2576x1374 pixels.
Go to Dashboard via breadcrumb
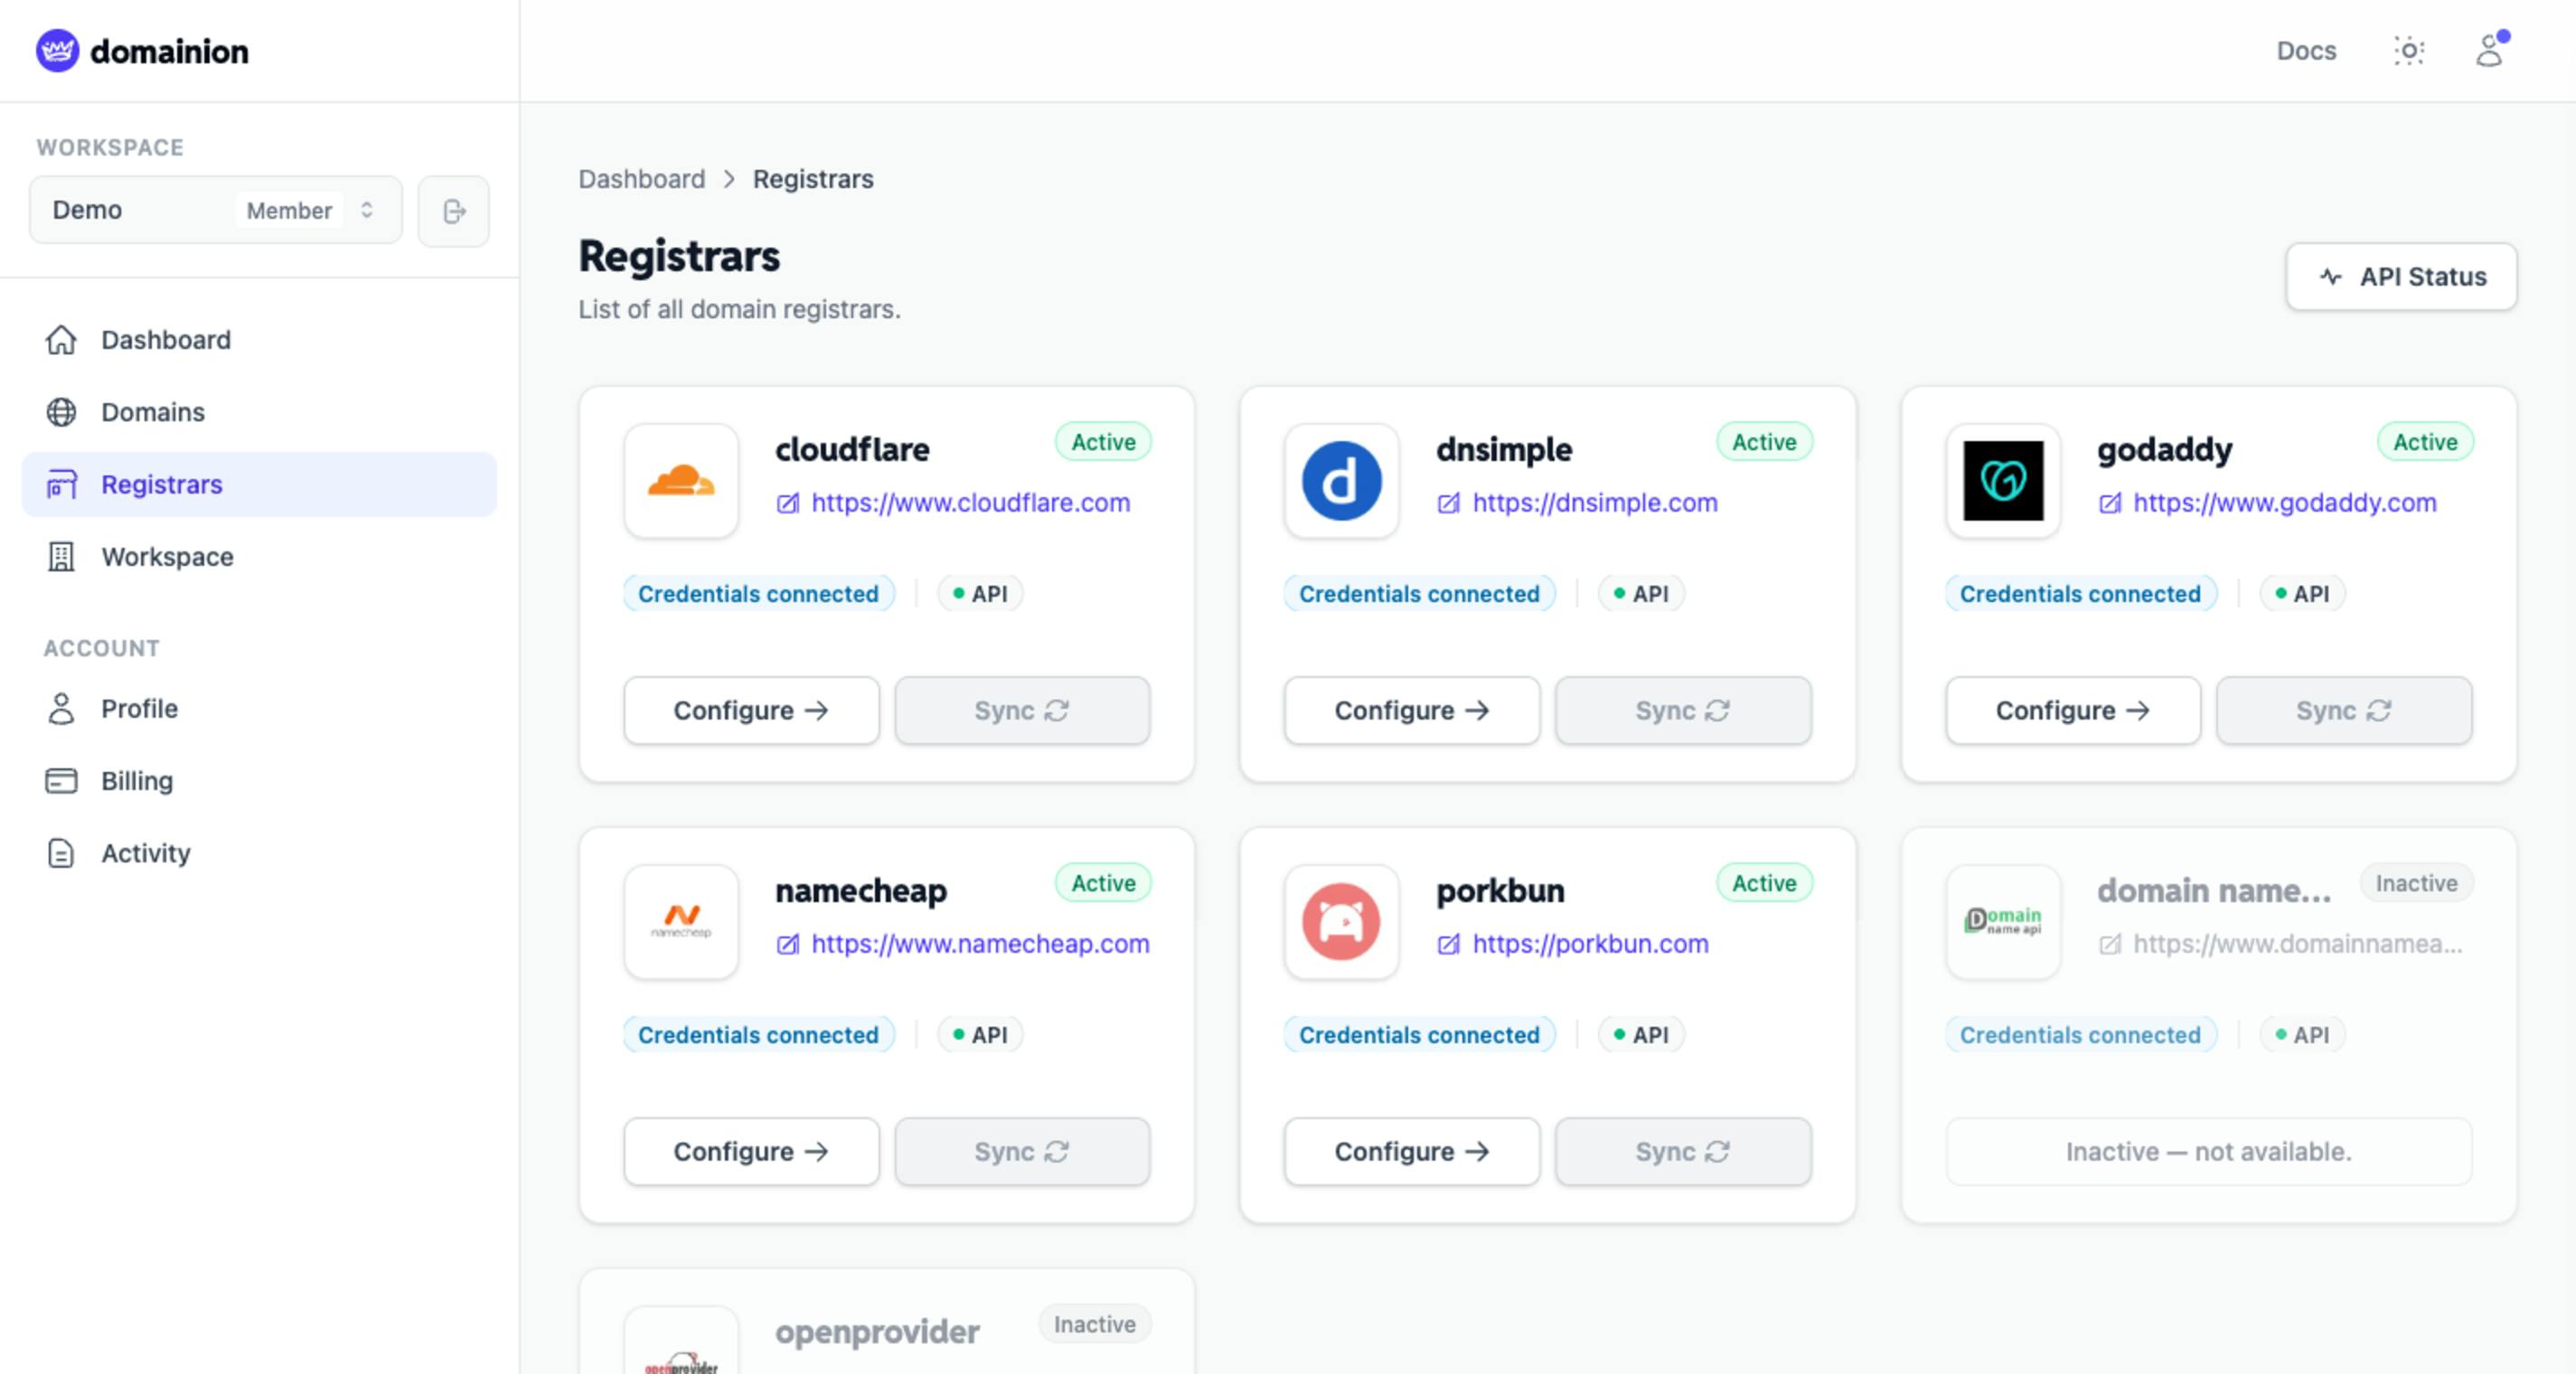(641, 179)
